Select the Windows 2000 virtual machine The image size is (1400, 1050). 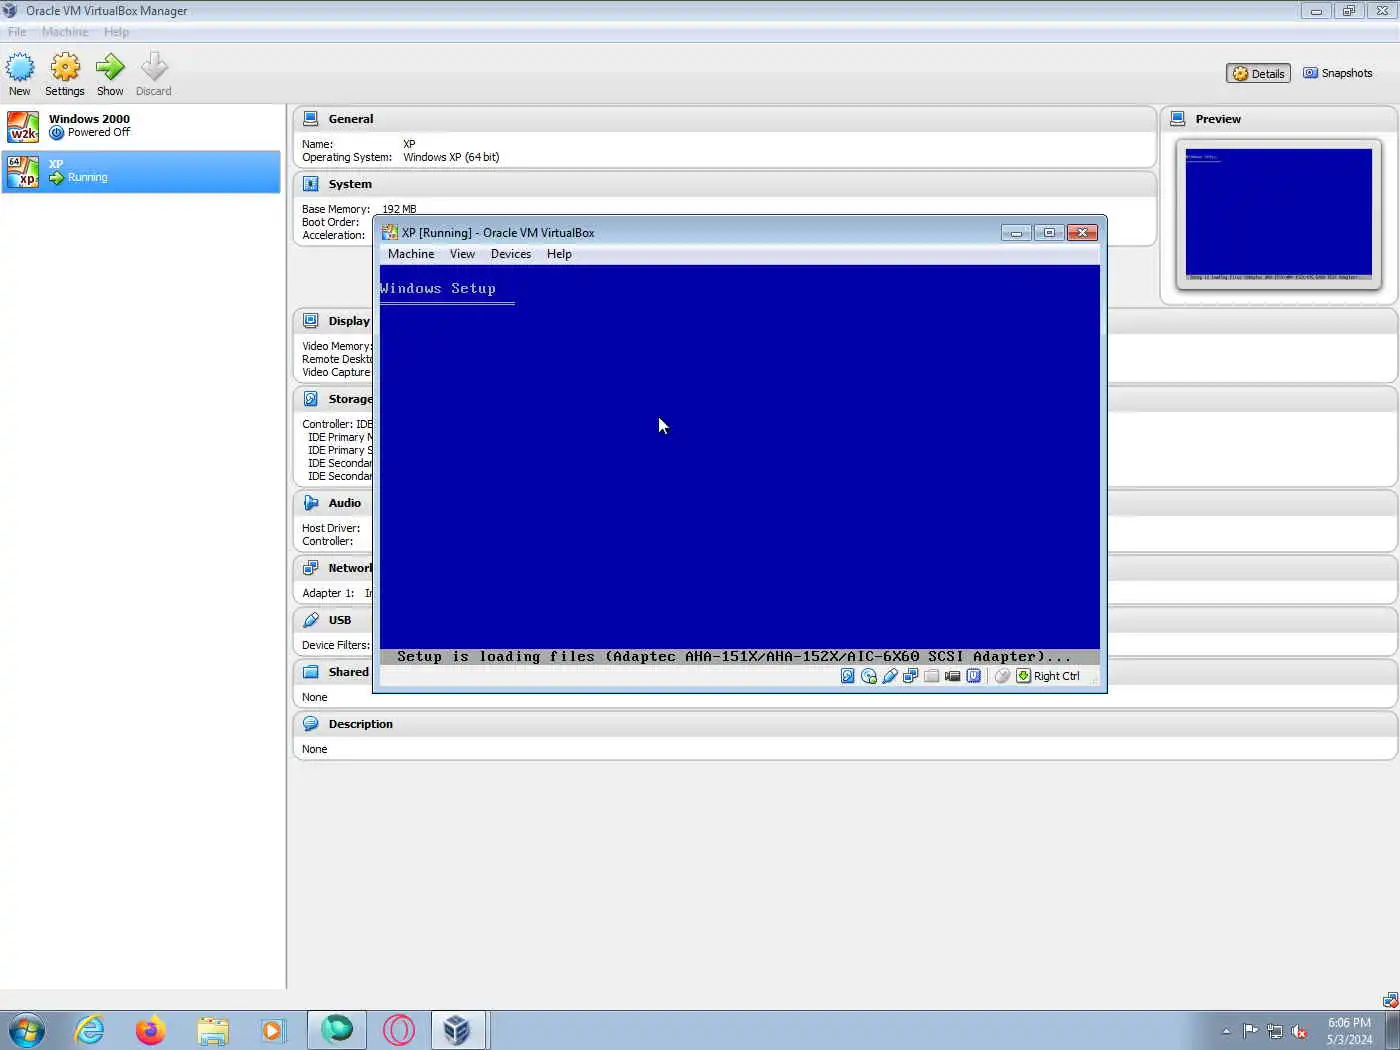coord(141,126)
